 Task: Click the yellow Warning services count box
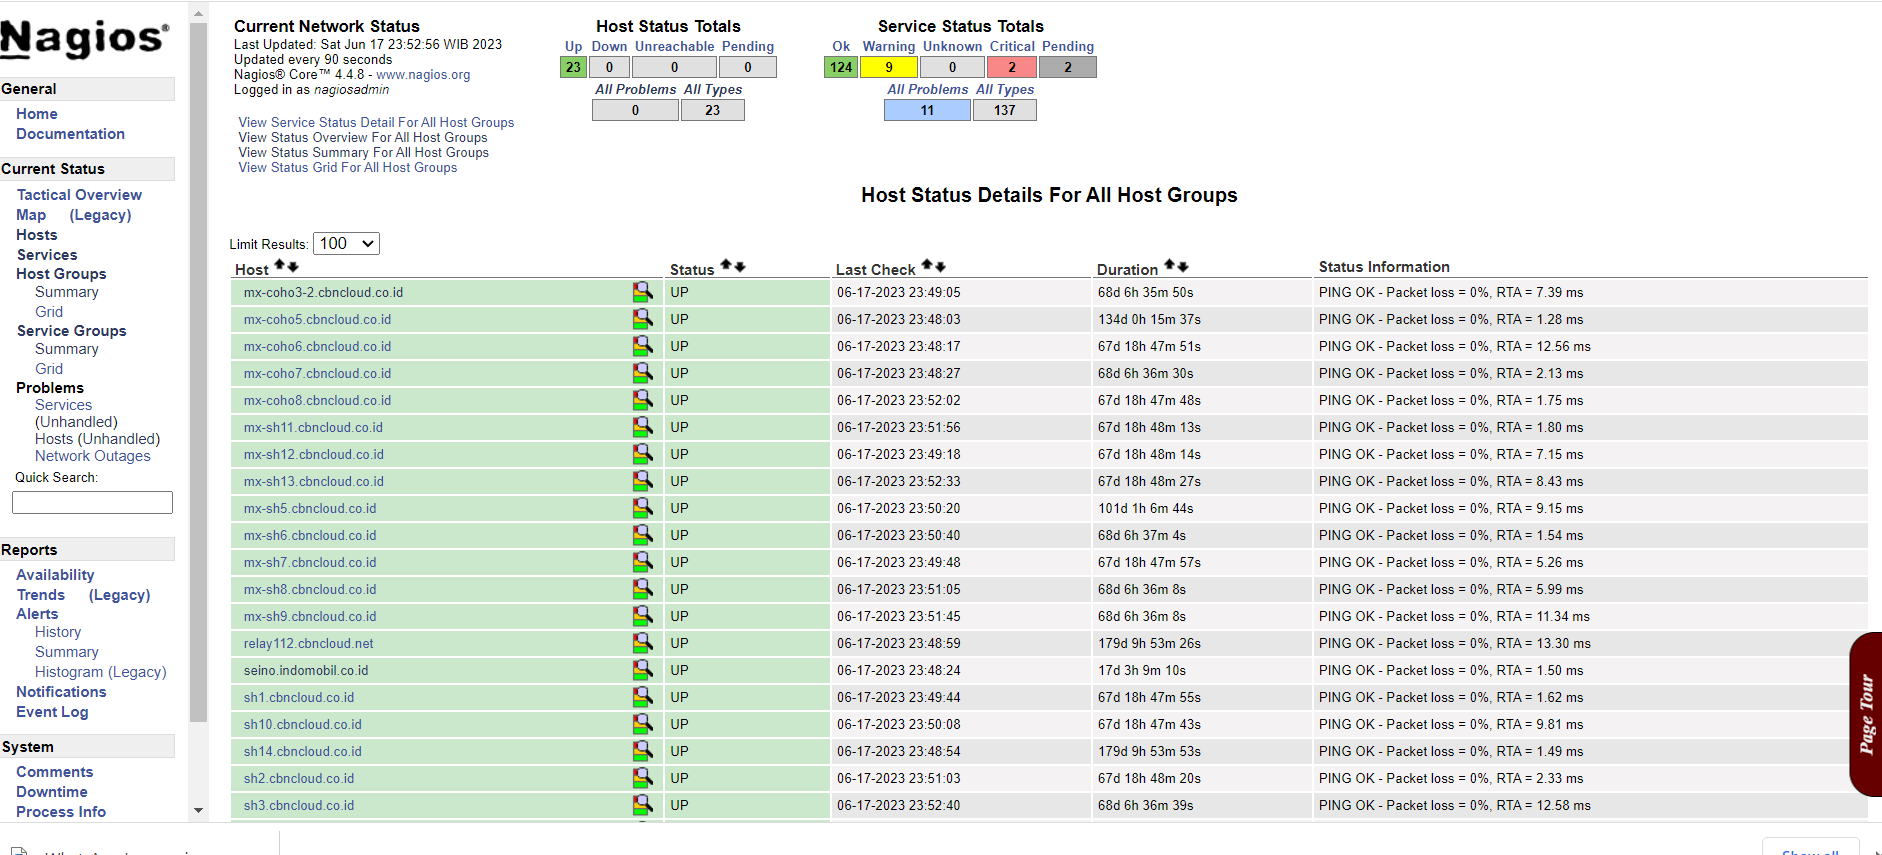pos(888,67)
